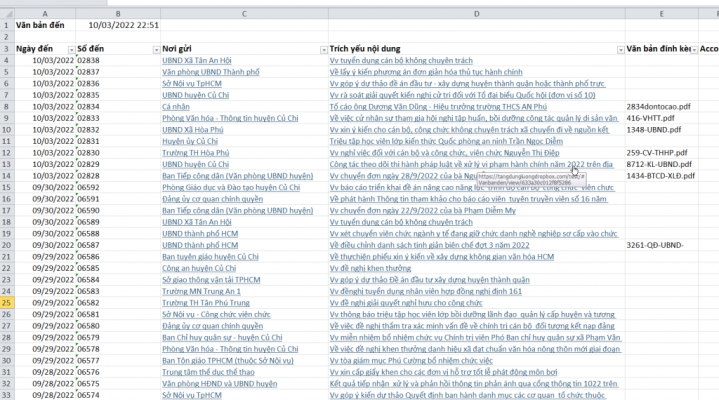Open link 'UBND Xã Hòa Phú'
Image resolution: width=719 pixels, height=400 pixels.
193,129
